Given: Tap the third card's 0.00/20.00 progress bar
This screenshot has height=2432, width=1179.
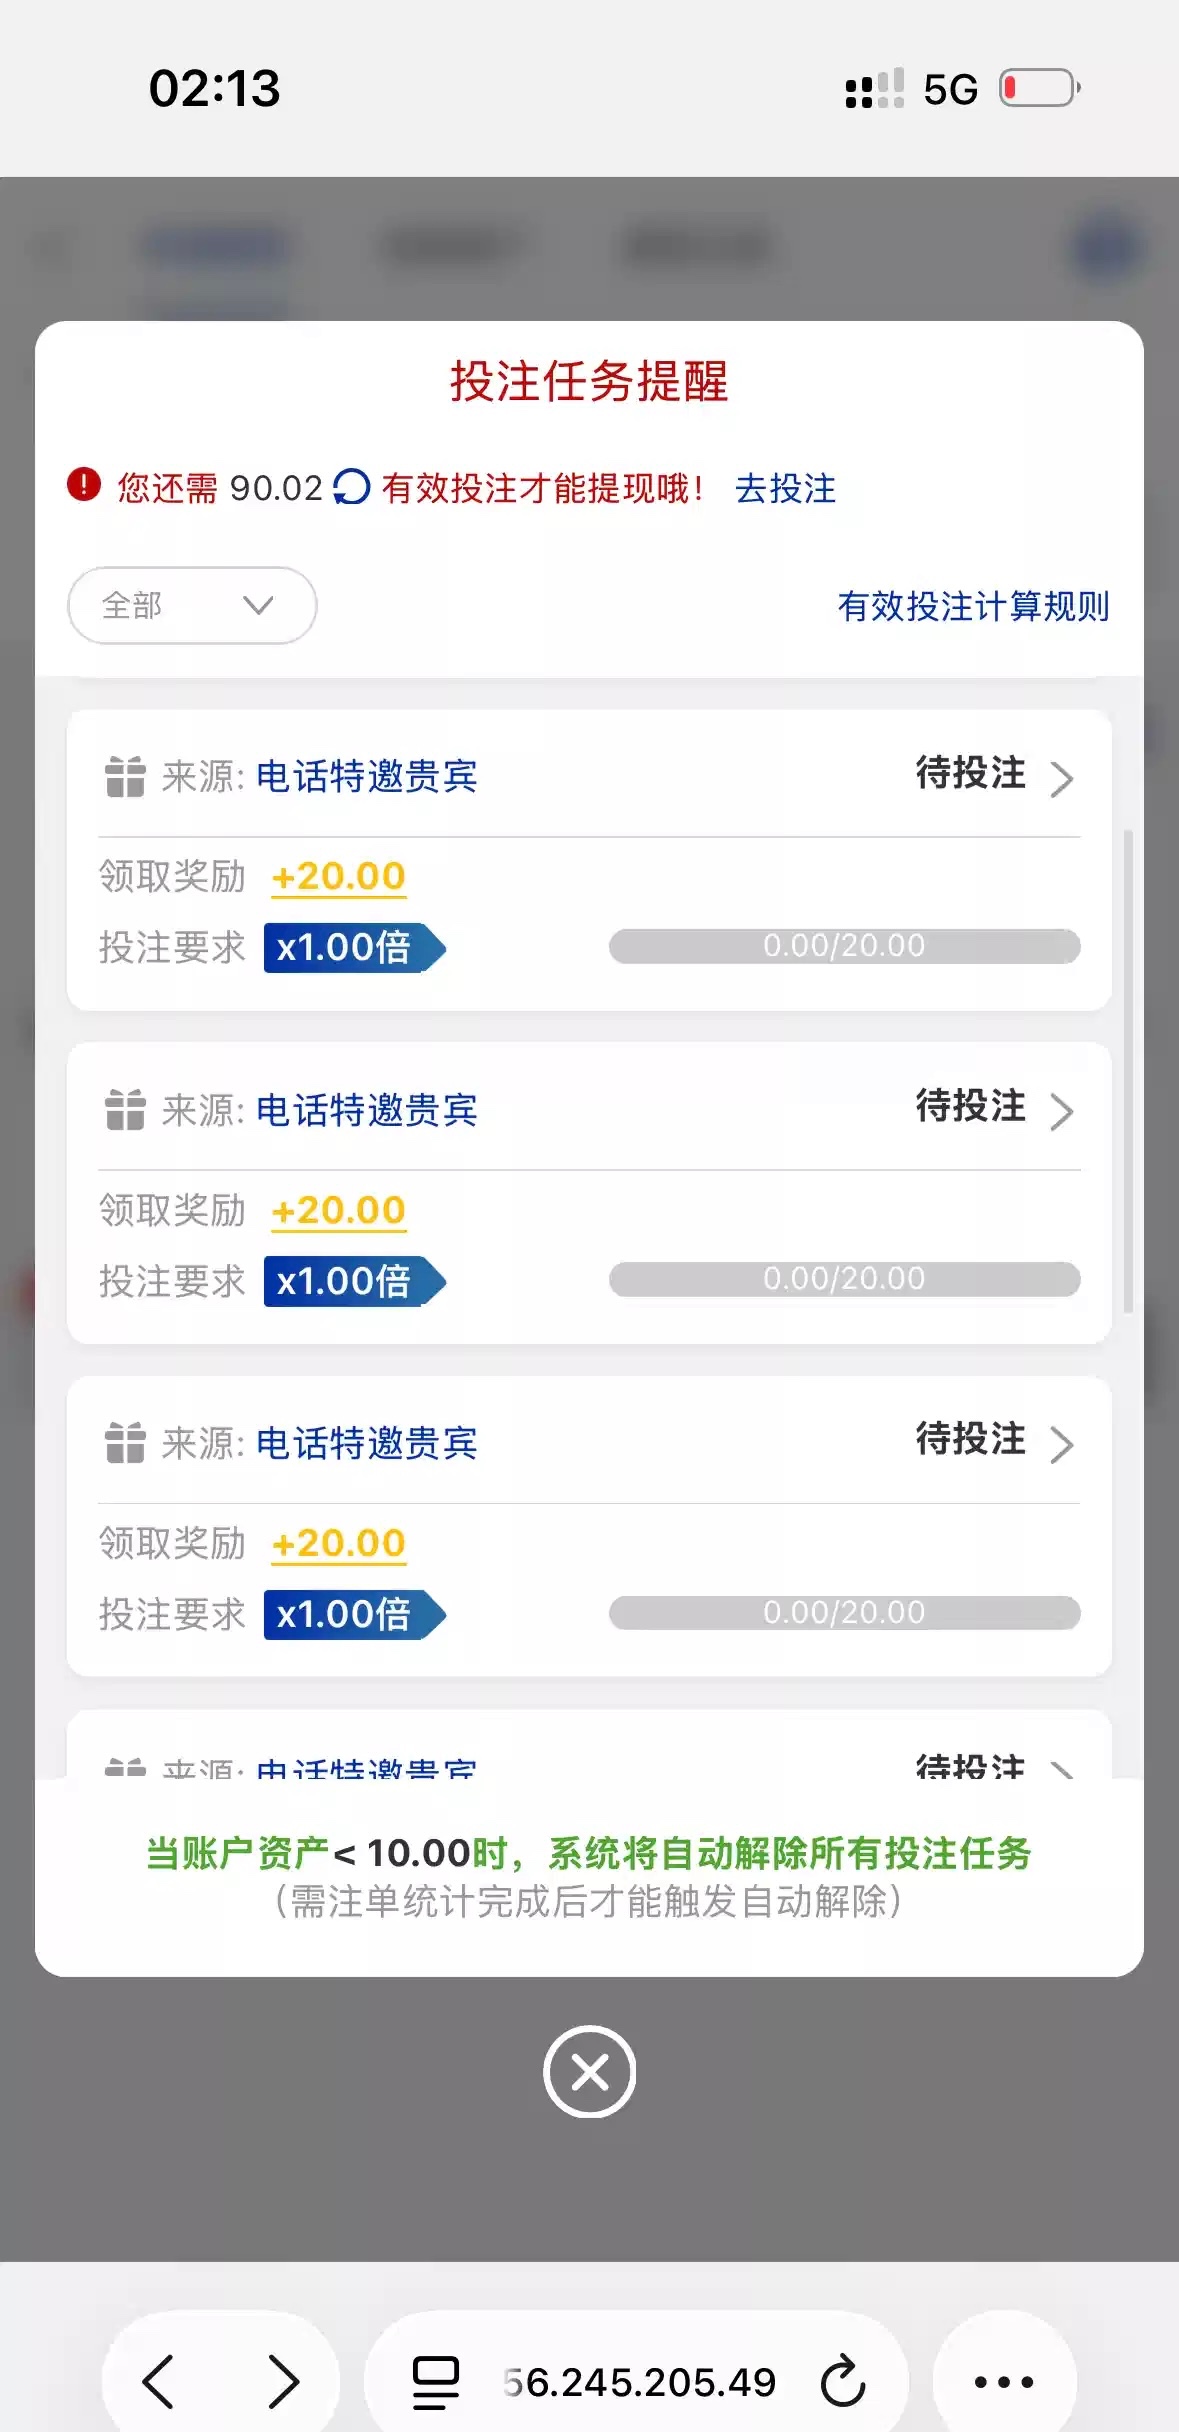Looking at the screenshot, I should [x=844, y=1613].
